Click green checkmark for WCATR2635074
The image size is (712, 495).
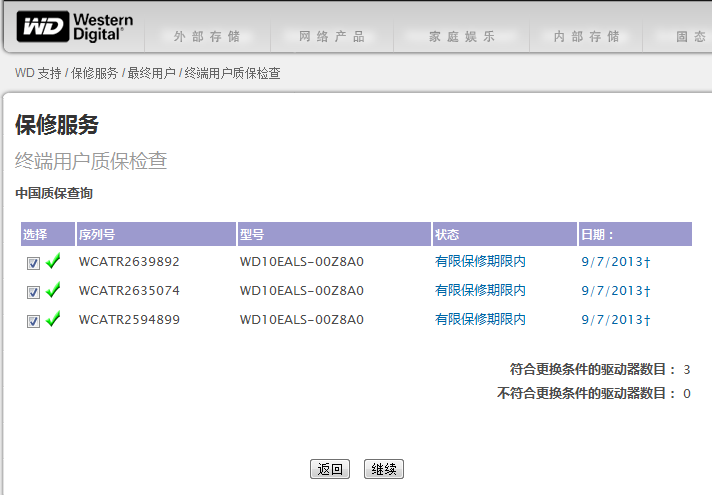53,290
